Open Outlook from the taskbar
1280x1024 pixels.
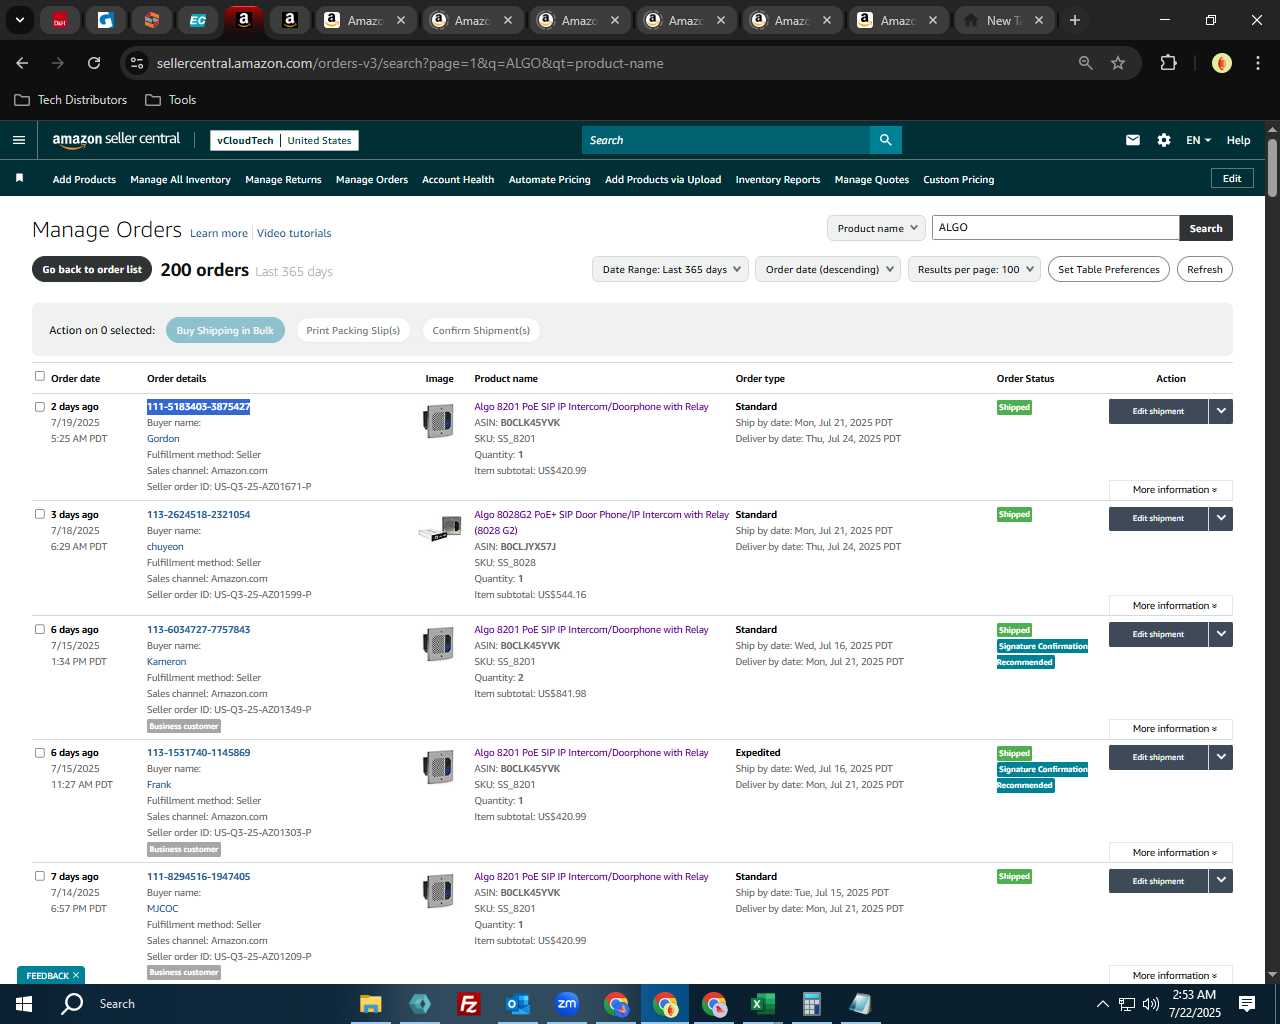517,1004
